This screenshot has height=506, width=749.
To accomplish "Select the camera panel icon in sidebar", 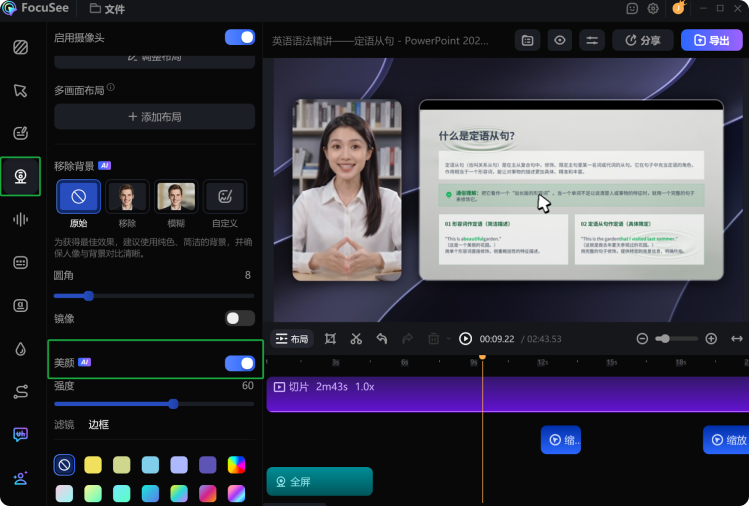I will point(20,176).
